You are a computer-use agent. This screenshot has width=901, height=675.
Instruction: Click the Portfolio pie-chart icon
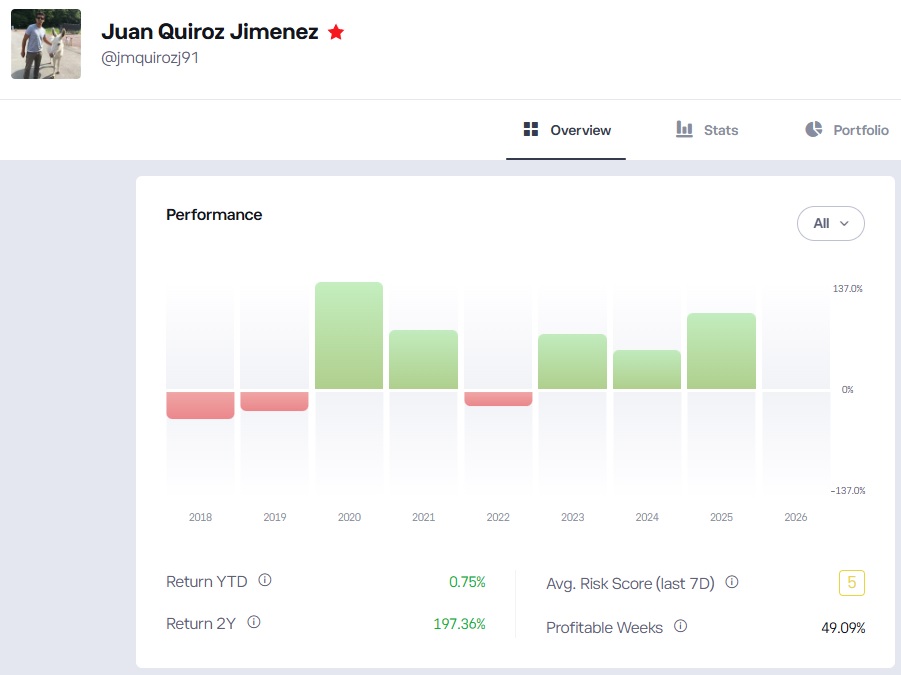click(x=812, y=130)
